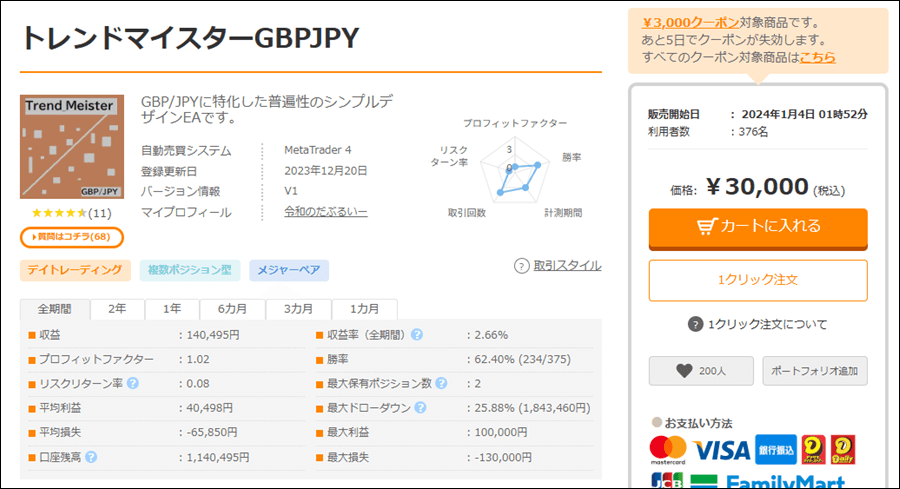Open the 質問はコチラ(68) button

click(x=72, y=237)
